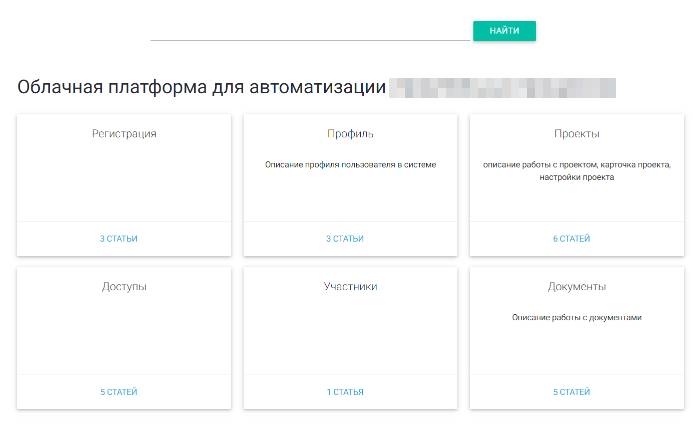
Task: Open 6 СТАТЕЙ link in Проекты
Action: coord(571,239)
